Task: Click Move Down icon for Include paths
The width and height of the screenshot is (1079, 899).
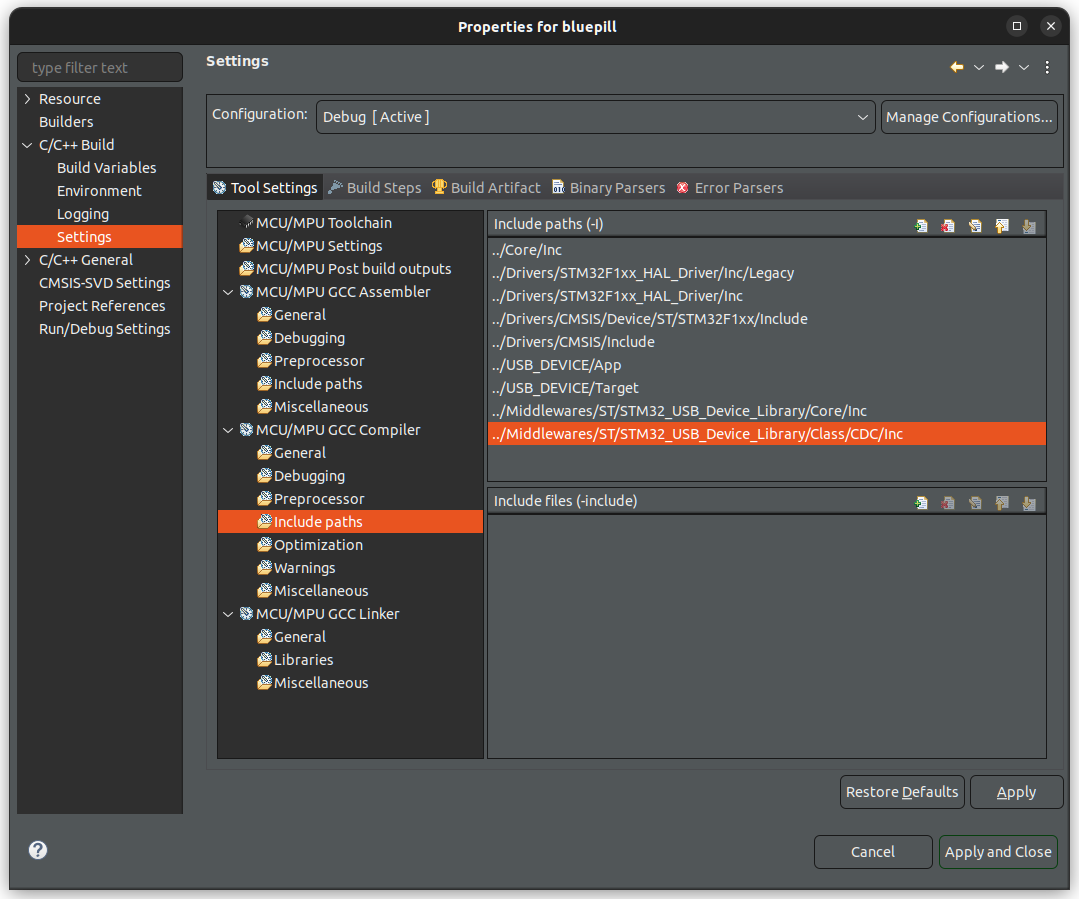Action: click(1029, 226)
